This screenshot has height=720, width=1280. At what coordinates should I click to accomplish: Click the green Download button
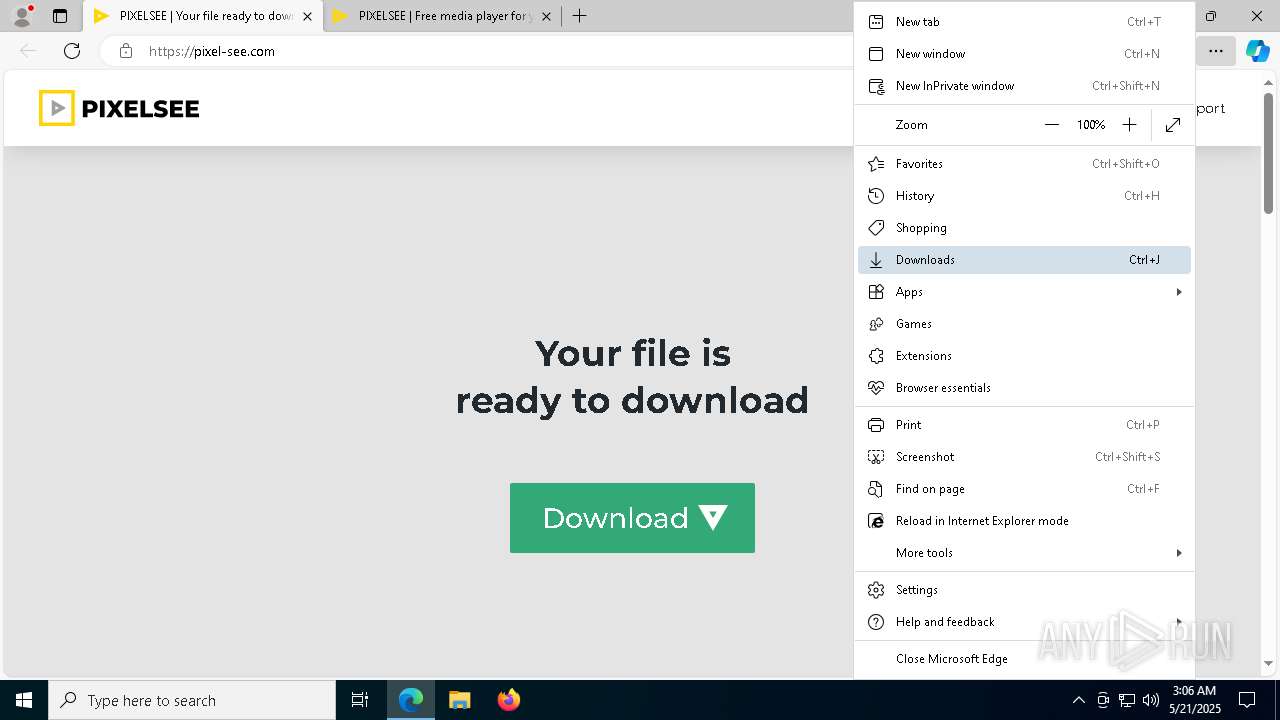coord(632,518)
